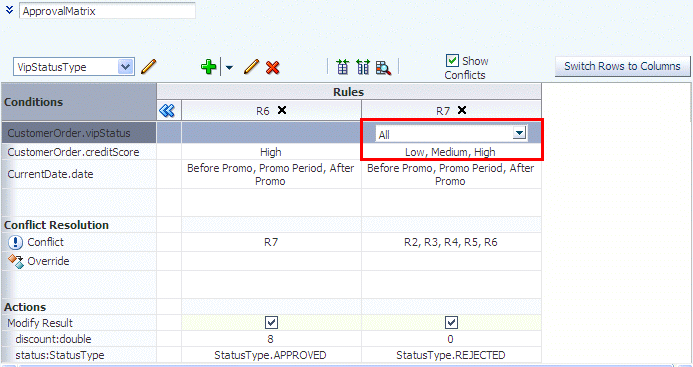Click the Override icon
Image resolution: width=693 pixels, height=367 pixels.
(x=15, y=261)
